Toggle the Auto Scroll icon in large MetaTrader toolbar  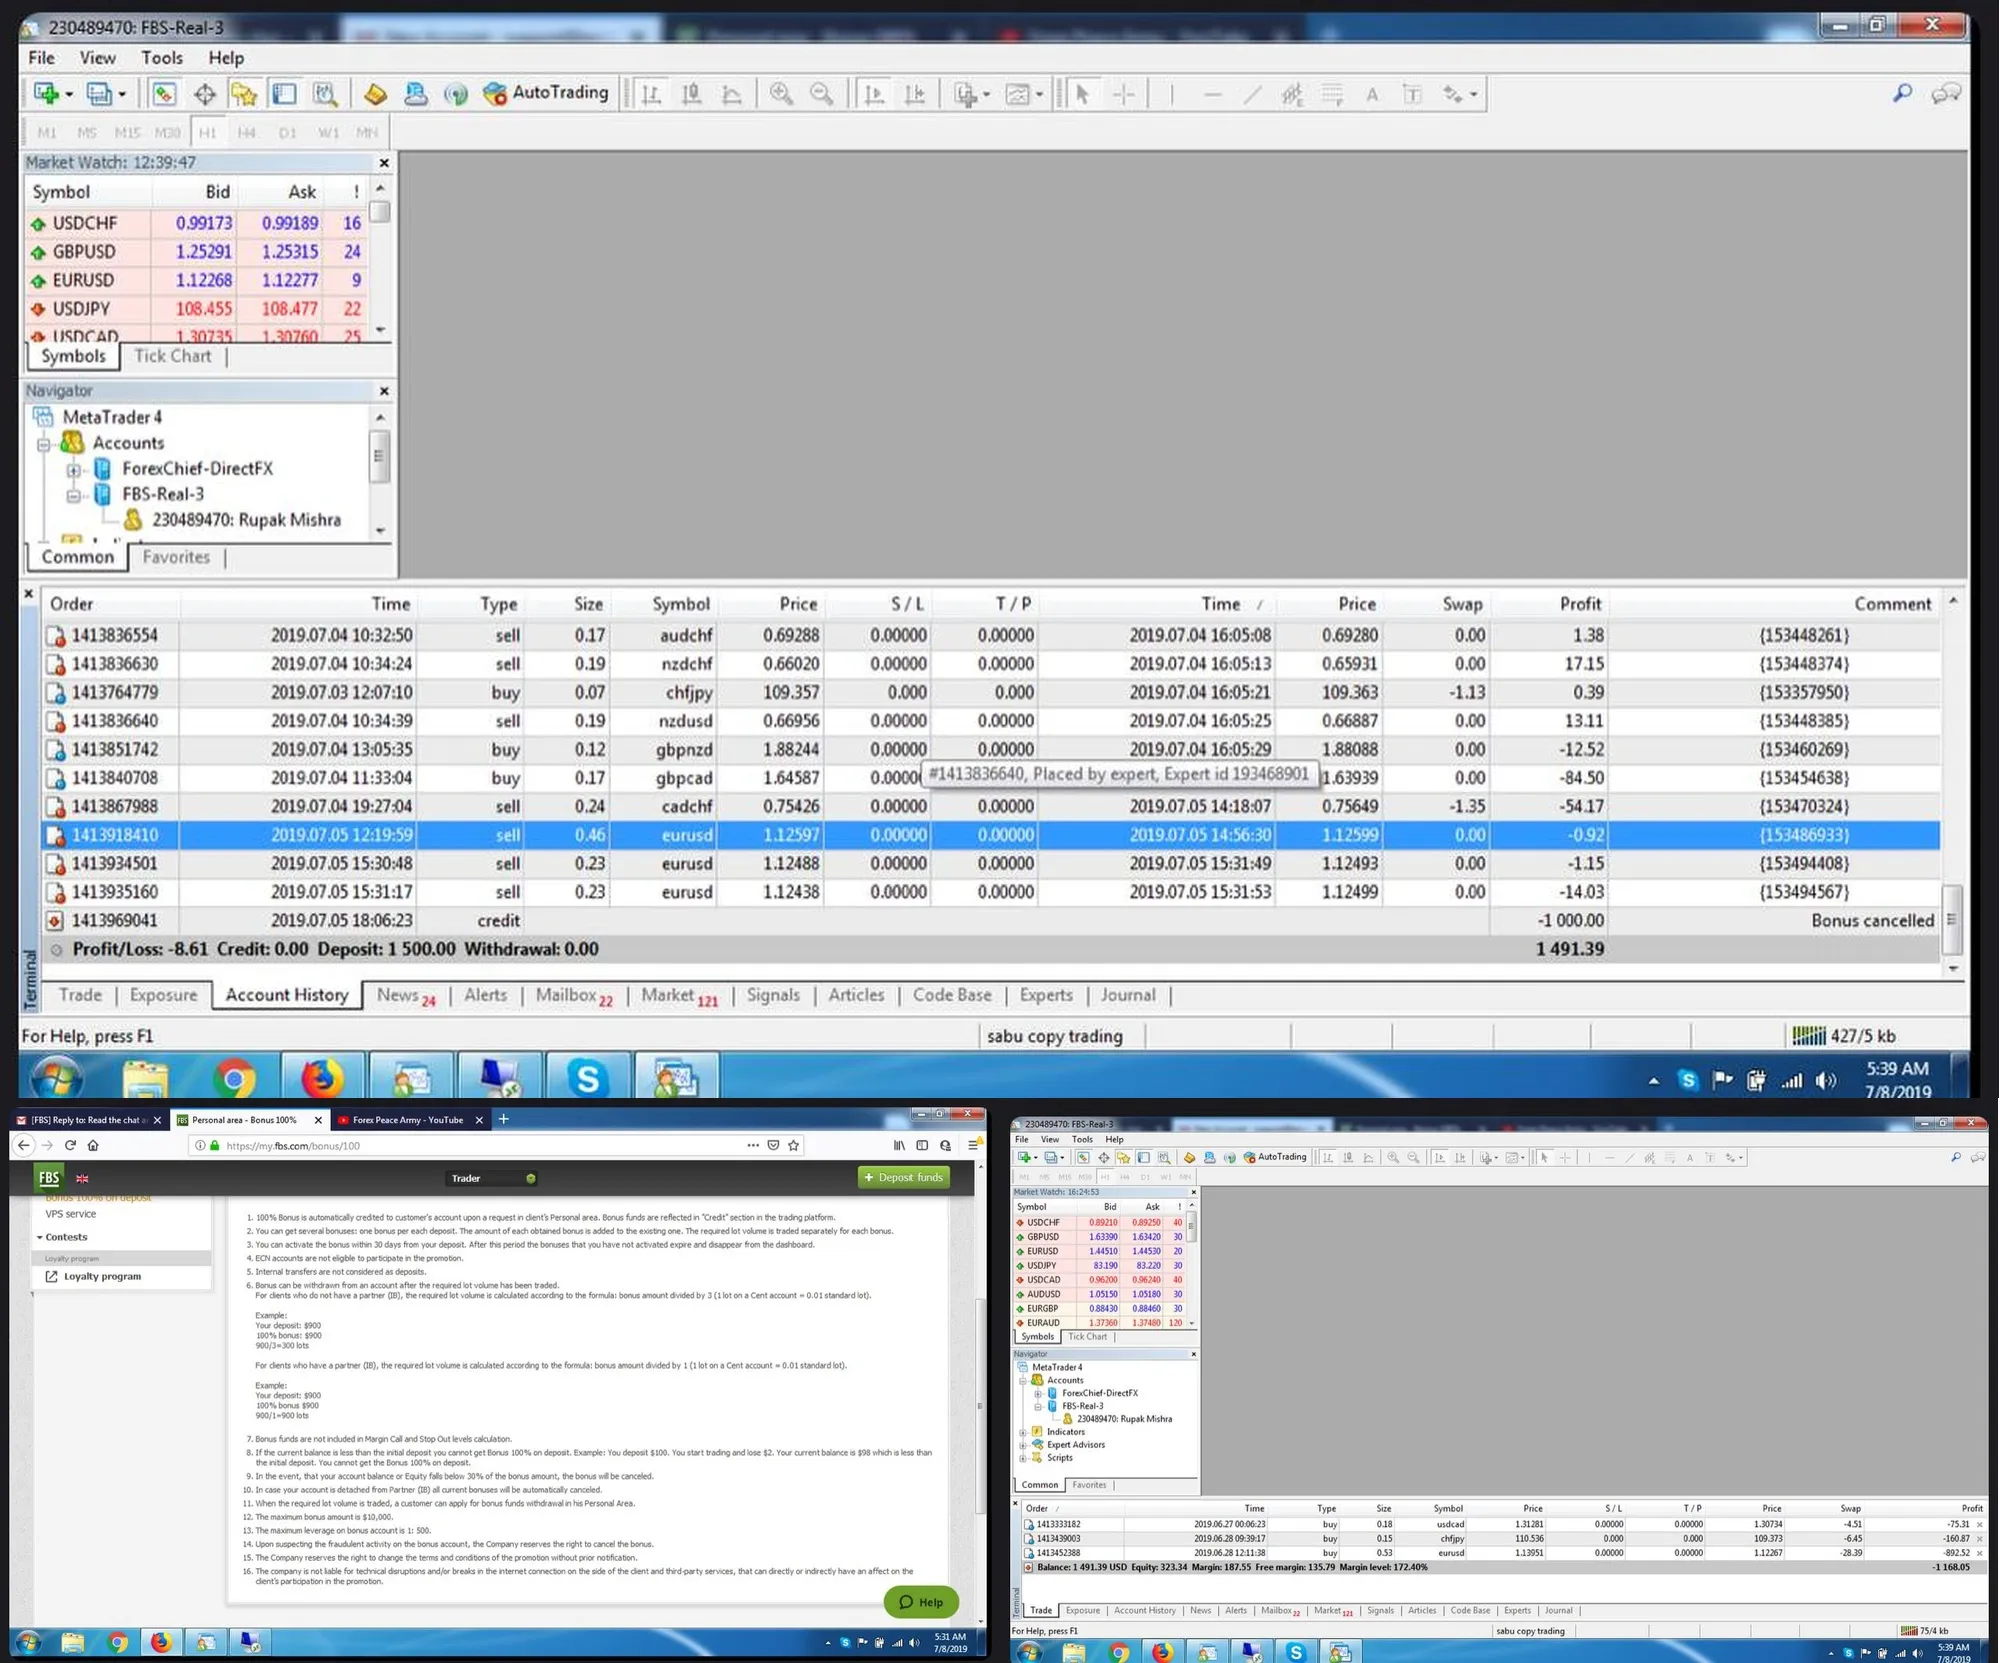874,94
